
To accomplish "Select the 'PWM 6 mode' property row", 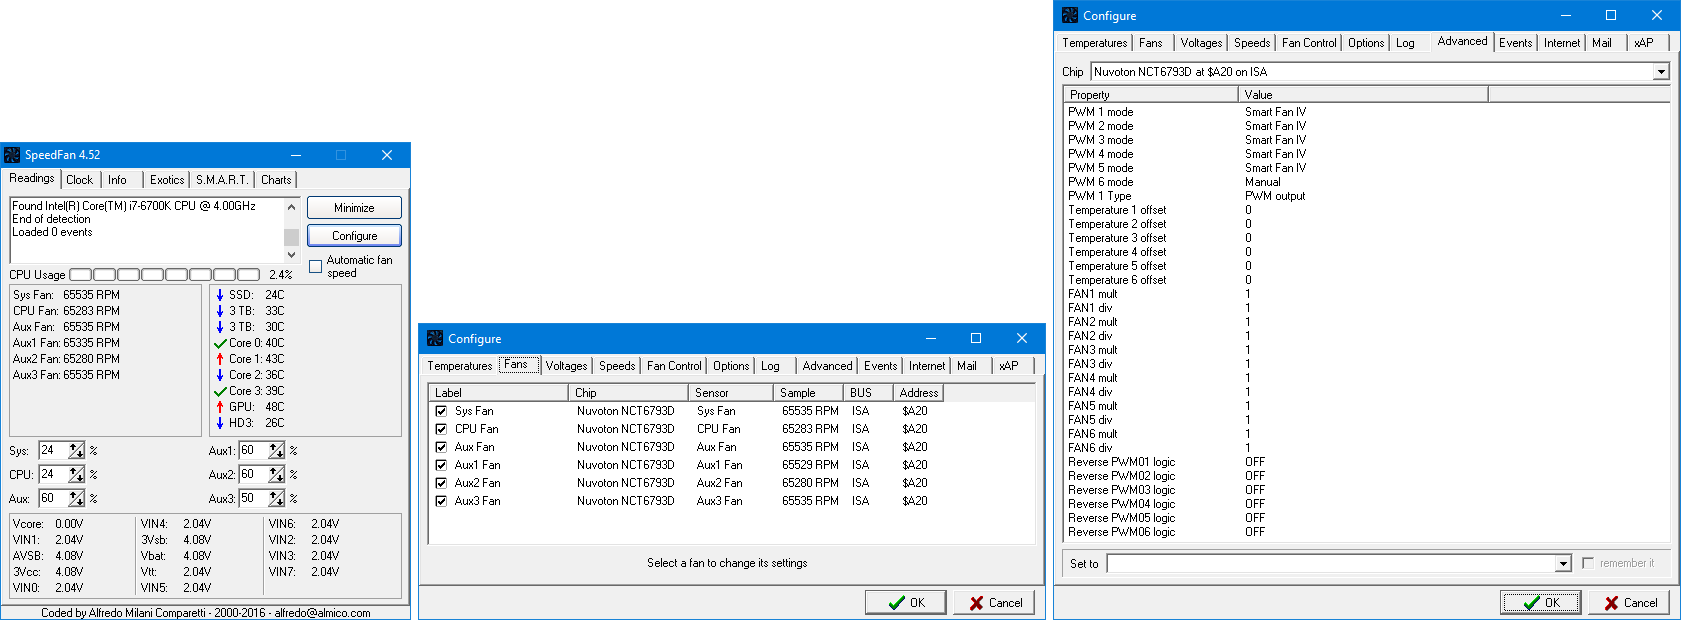I will [x=1366, y=182].
